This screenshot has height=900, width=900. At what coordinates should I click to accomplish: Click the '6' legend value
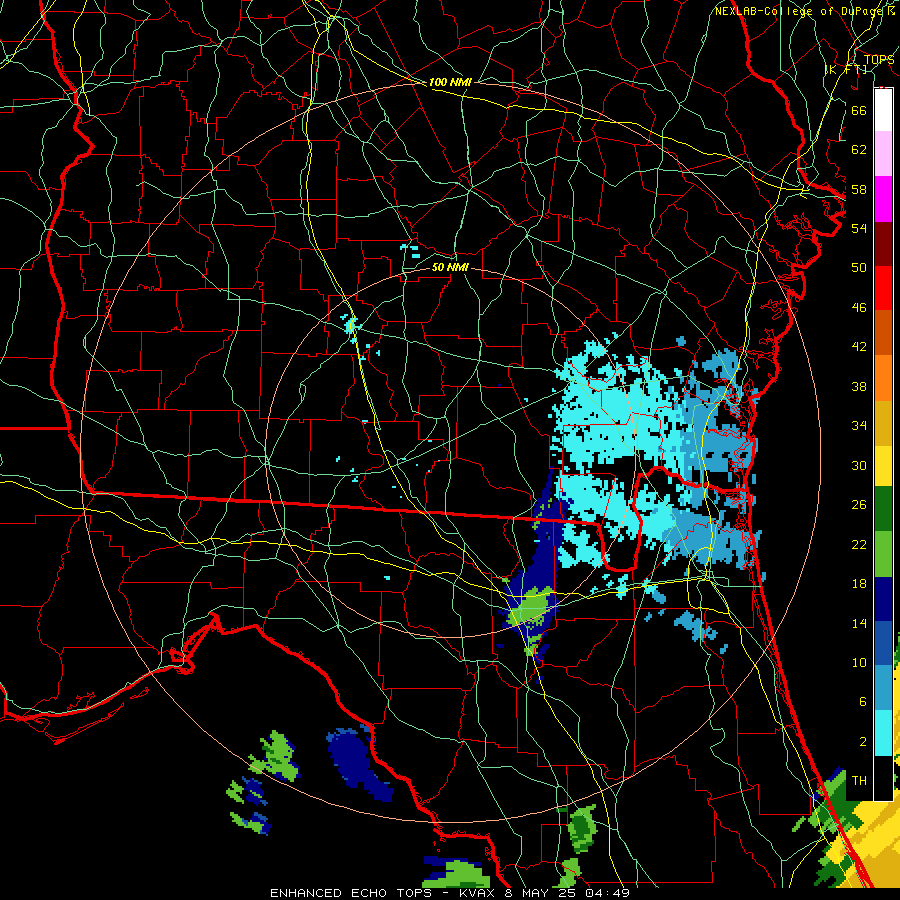click(x=862, y=701)
